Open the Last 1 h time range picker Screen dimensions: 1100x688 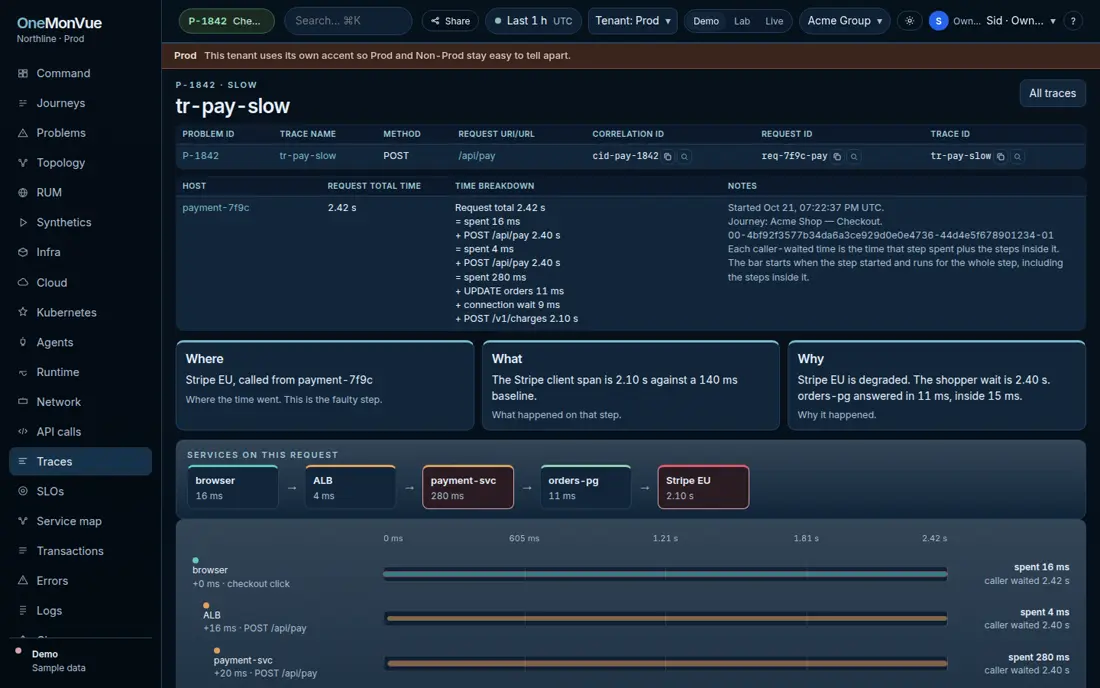(x=534, y=21)
